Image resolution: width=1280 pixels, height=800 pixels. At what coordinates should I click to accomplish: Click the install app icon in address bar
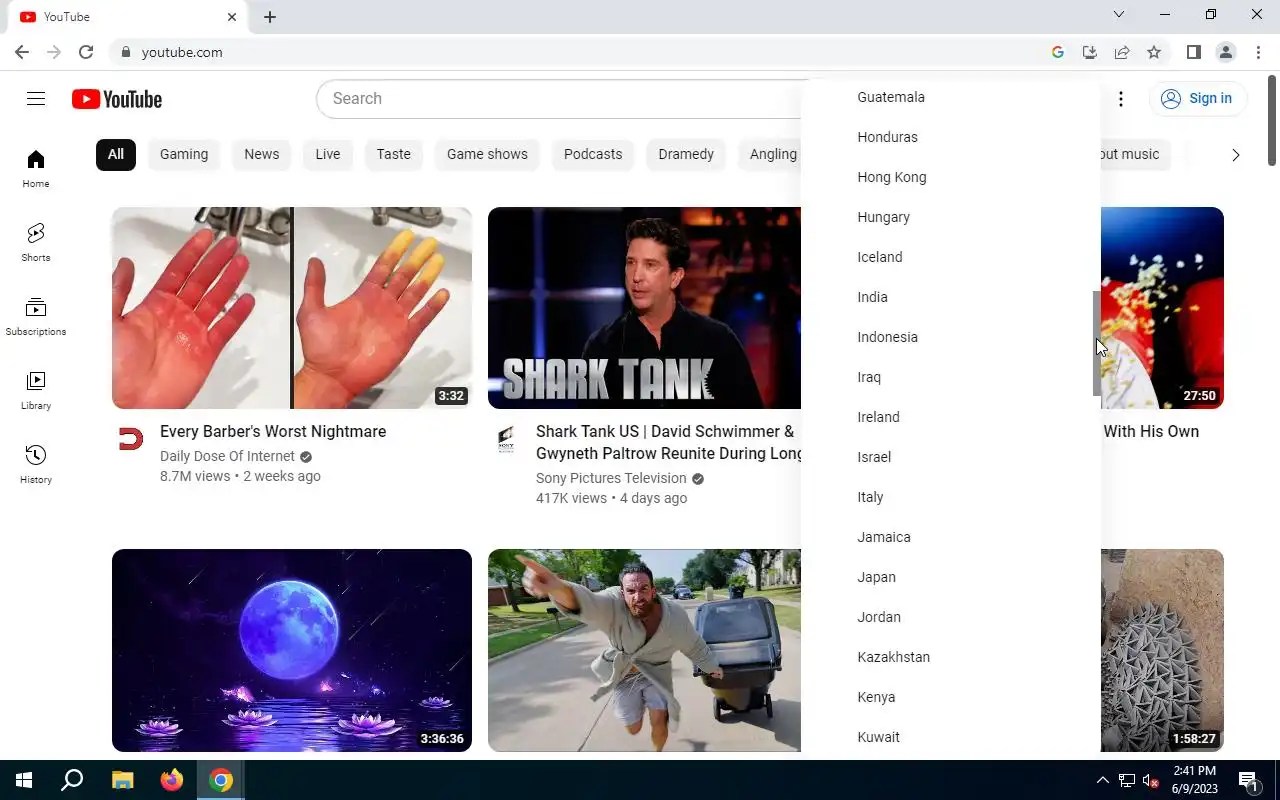[1090, 52]
